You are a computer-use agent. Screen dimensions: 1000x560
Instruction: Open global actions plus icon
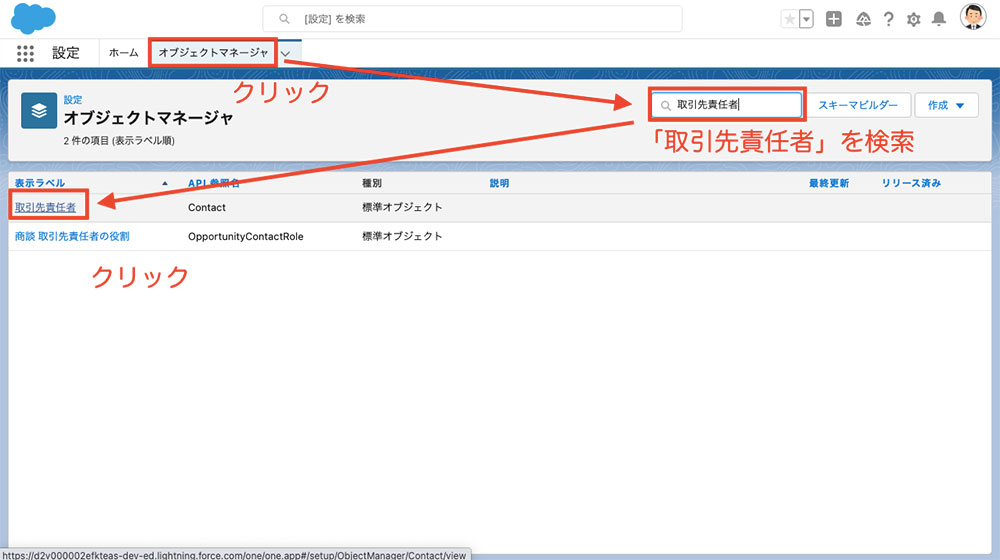click(834, 19)
